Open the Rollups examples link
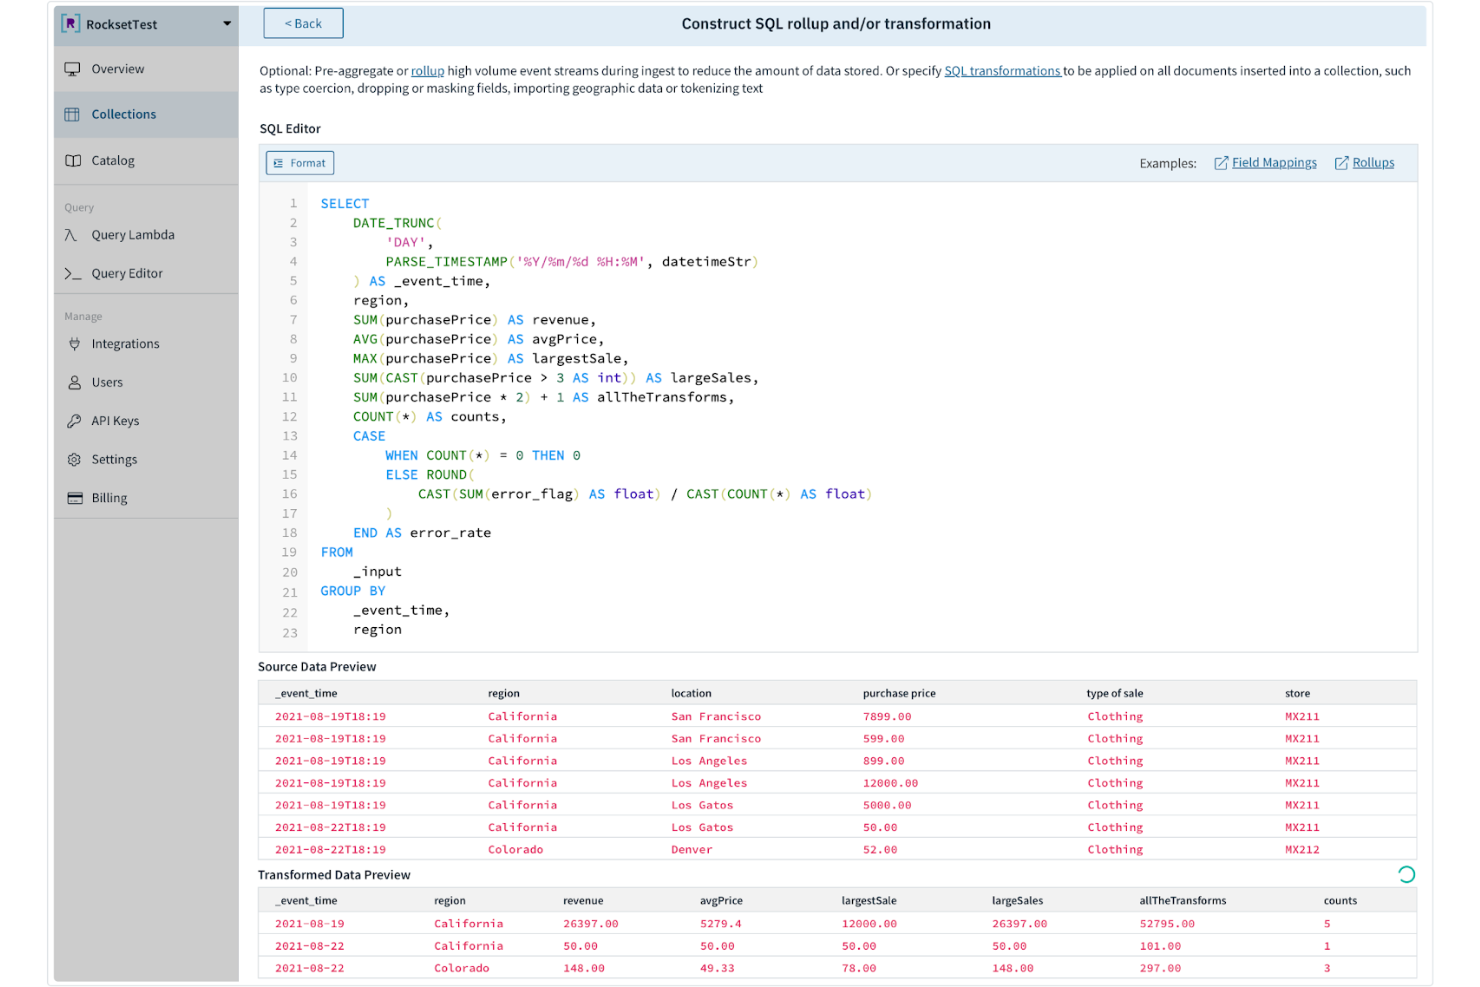This screenshot has width=1480, height=987. (1372, 163)
